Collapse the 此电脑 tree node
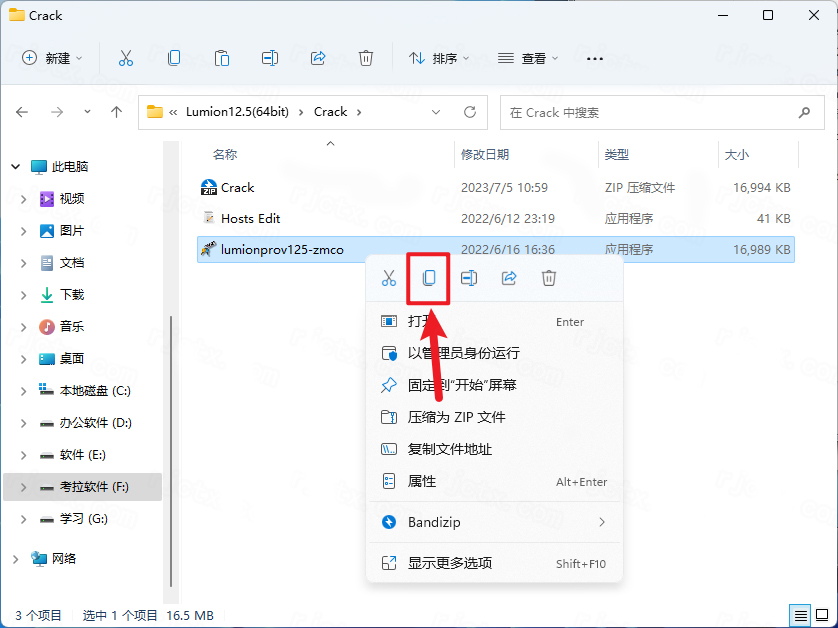This screenshot has width=838, height=628. (15, 167)
